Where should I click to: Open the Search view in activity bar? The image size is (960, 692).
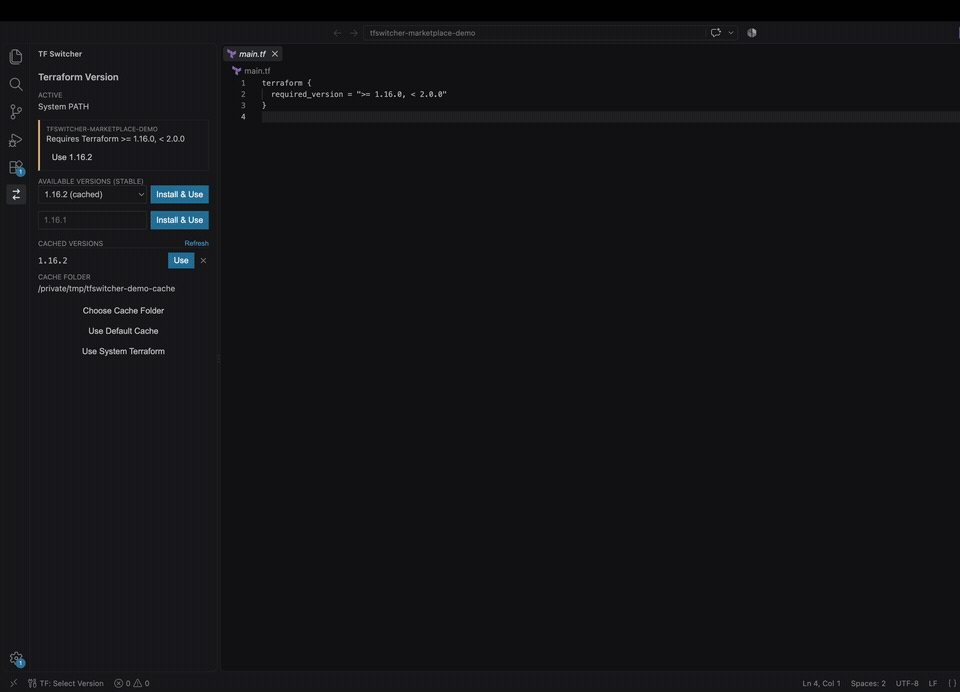point(16,84)
